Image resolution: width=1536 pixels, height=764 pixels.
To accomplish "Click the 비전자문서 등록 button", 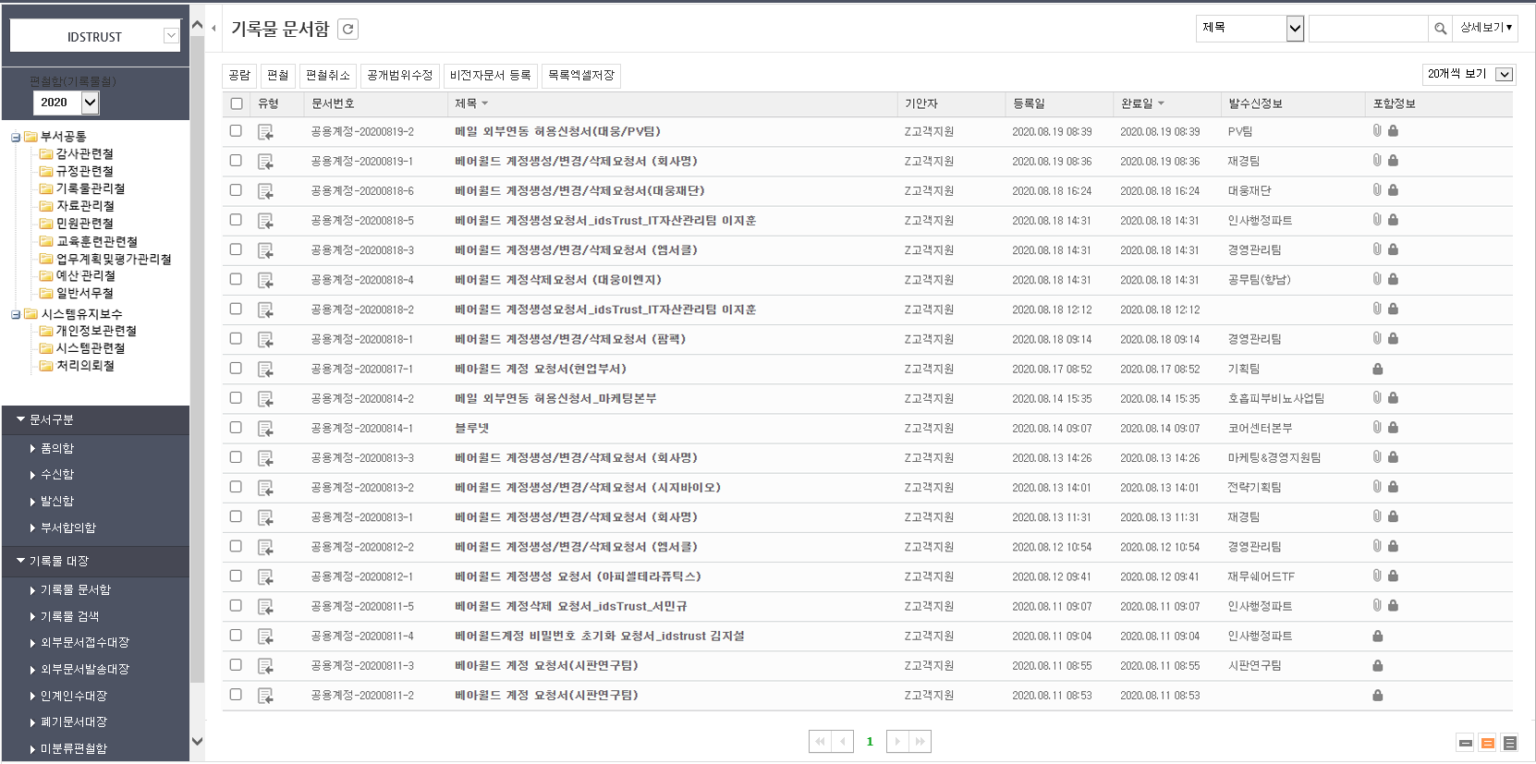I will [x=490, y=75].
